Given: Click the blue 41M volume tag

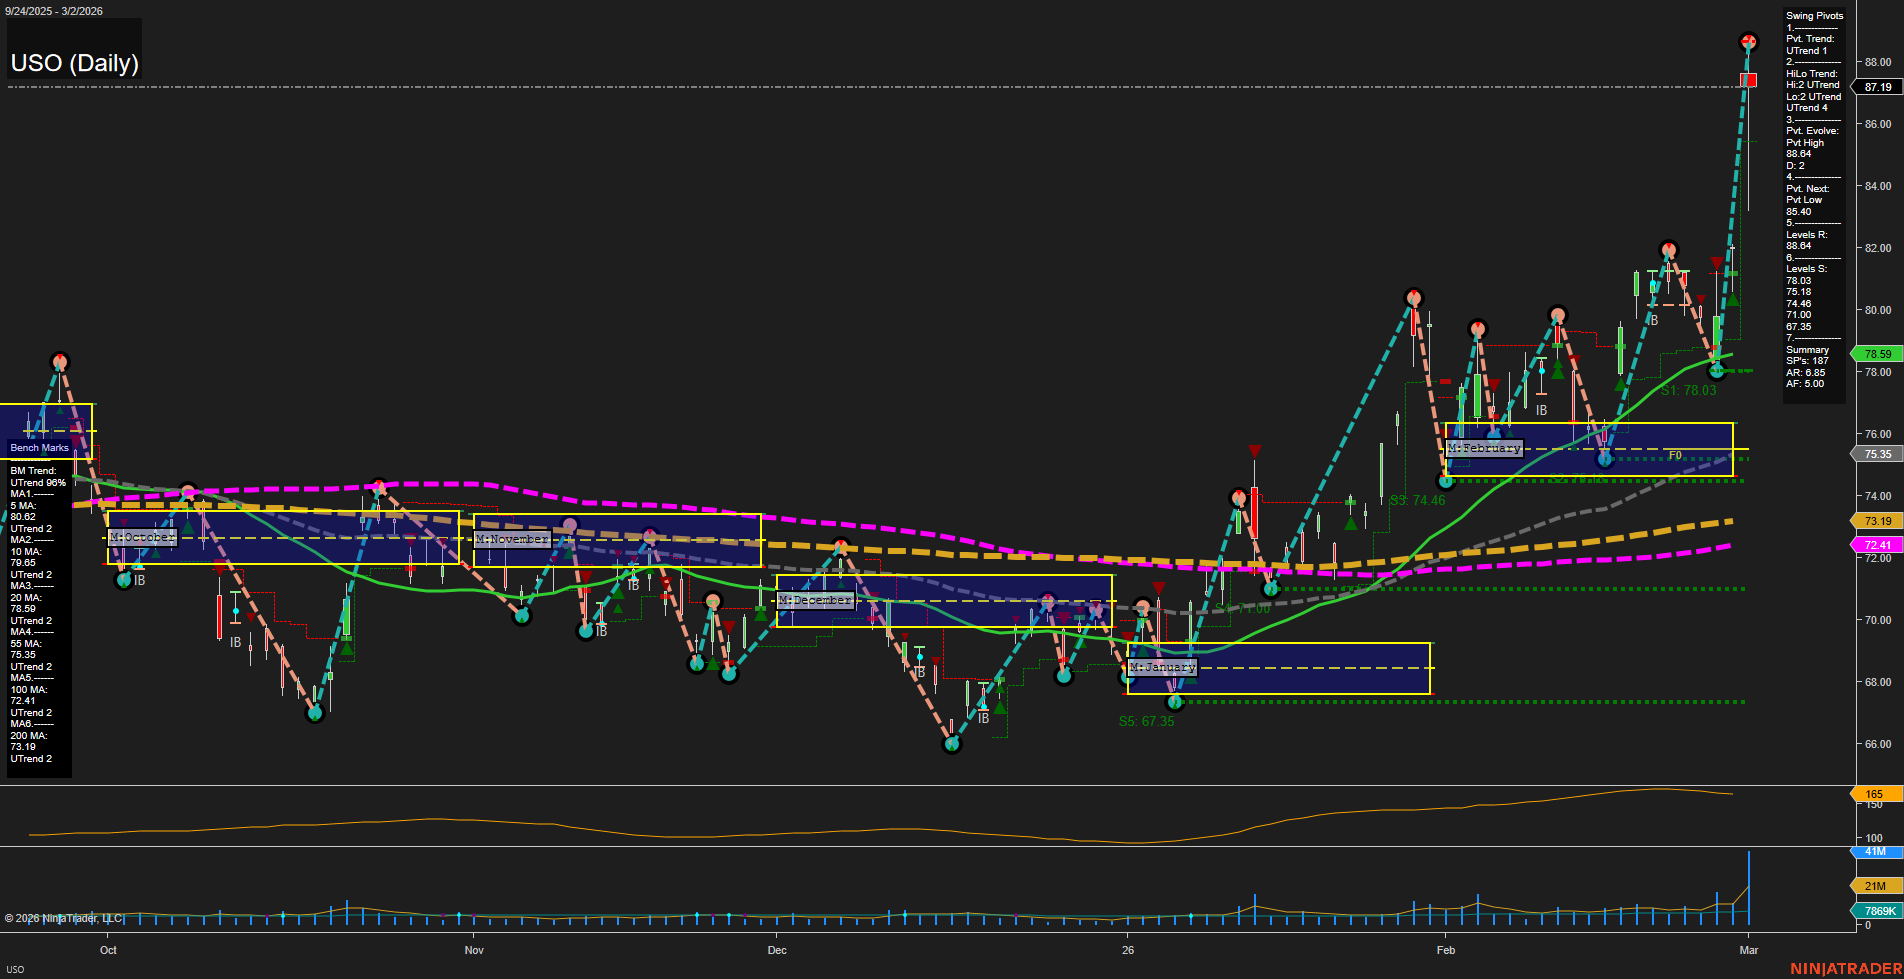Looking at the screenshot, I should coord(1875,852).
